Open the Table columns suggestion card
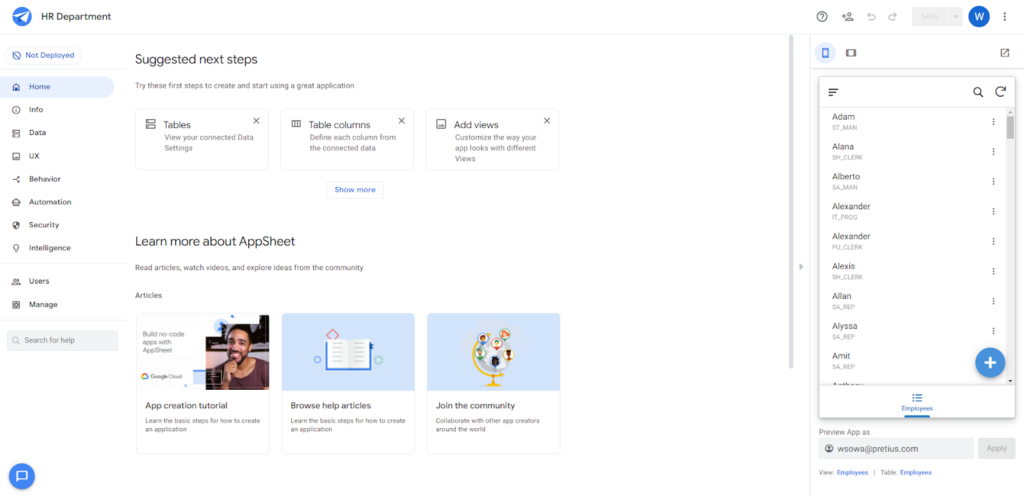The image size is (1024, 496). (x=347, y=139)
